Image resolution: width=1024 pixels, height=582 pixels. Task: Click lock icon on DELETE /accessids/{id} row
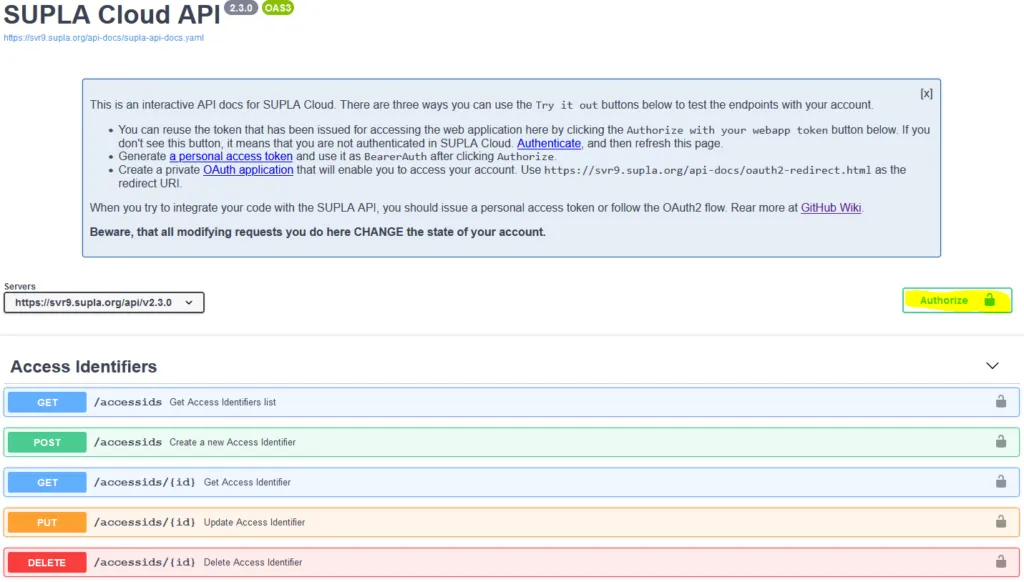1000,561
